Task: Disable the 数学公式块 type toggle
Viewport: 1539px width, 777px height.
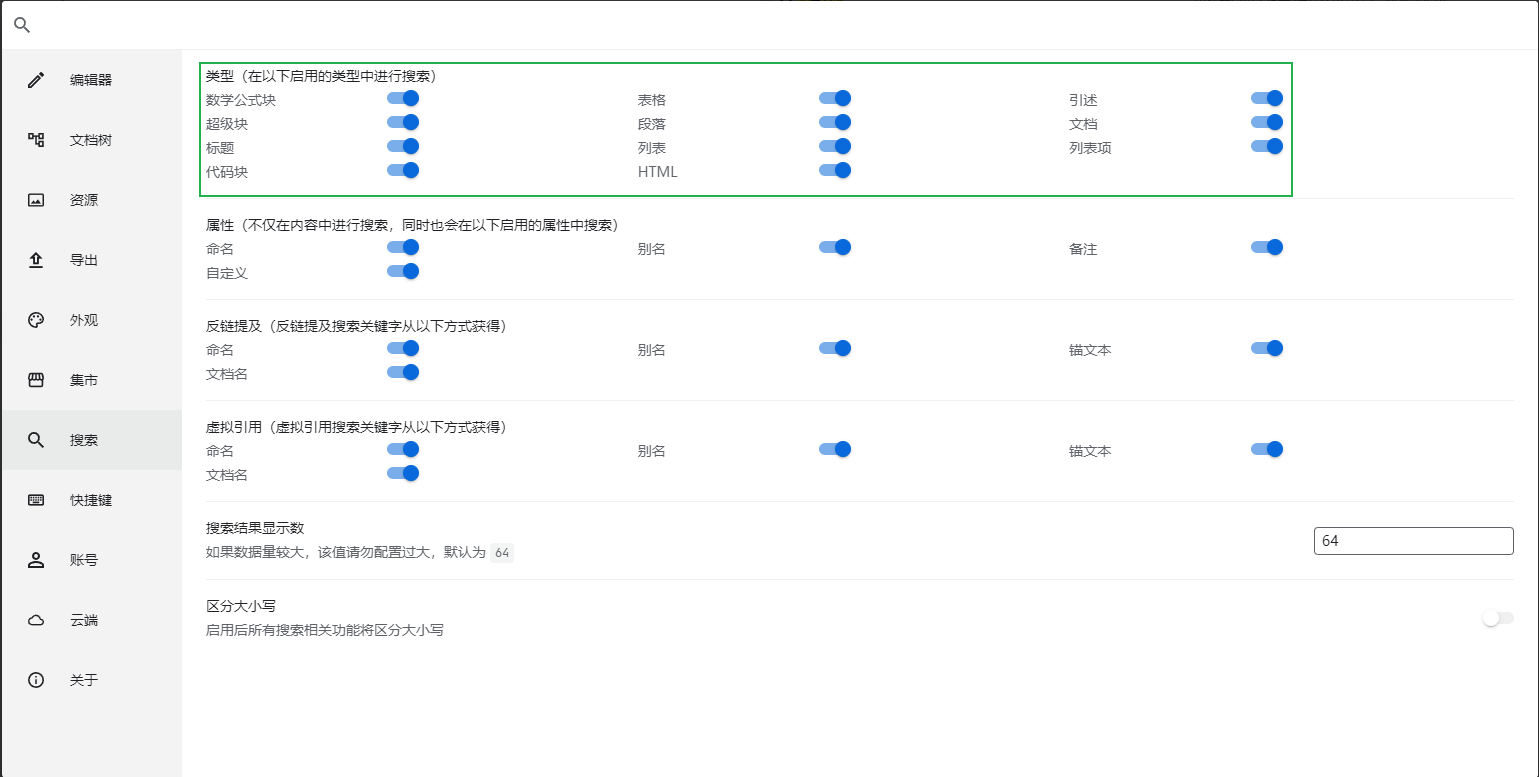Action: click(x=403, y=98)
